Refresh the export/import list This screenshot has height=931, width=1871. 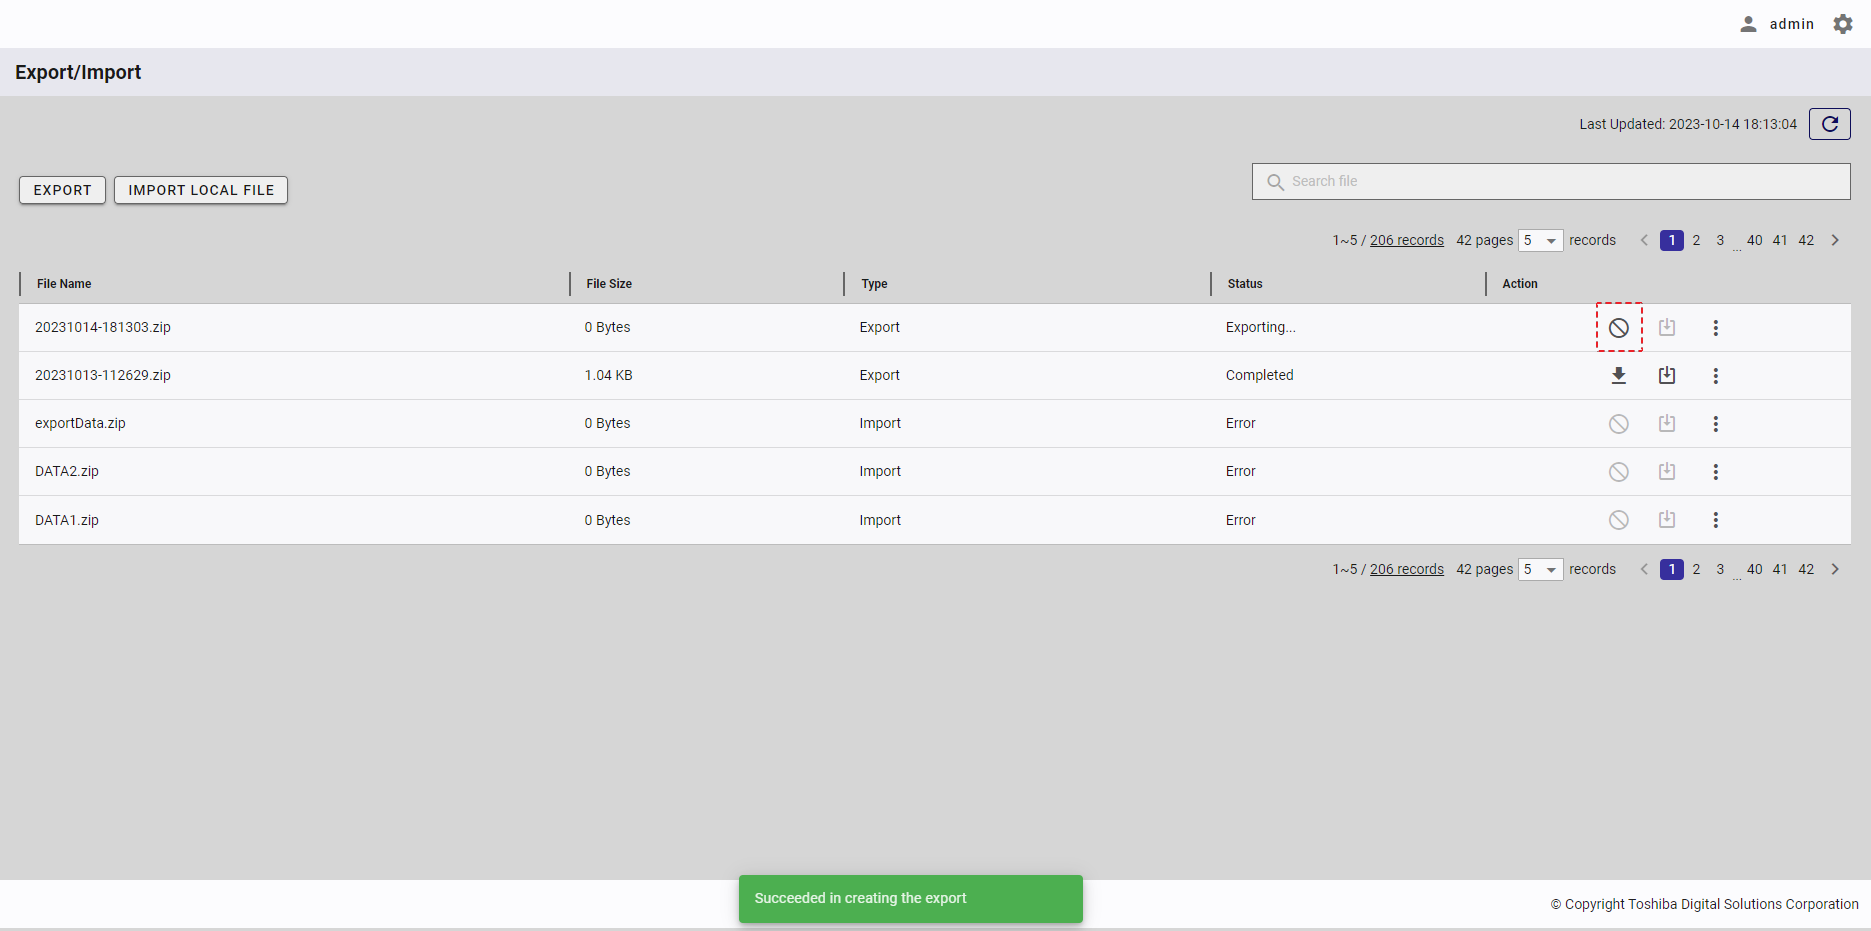click(x=1829, y=124)
